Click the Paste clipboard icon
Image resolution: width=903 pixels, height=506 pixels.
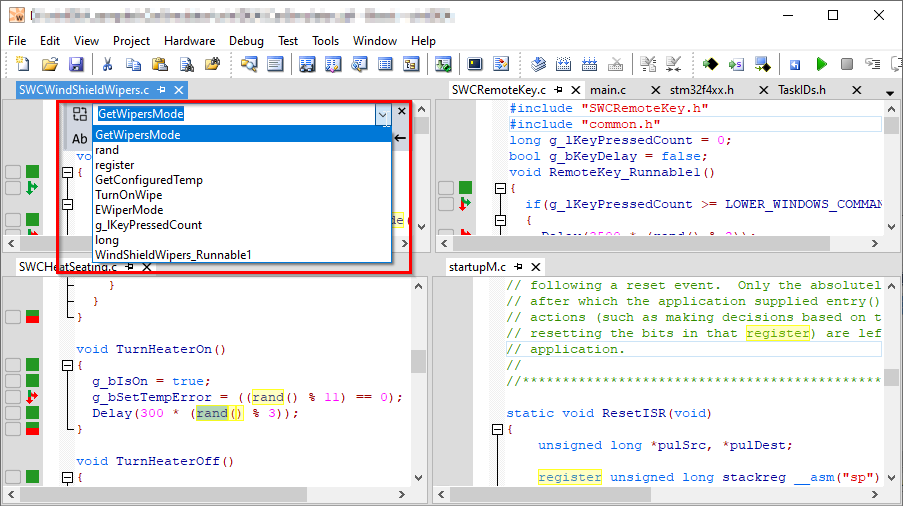coord(159,65)
